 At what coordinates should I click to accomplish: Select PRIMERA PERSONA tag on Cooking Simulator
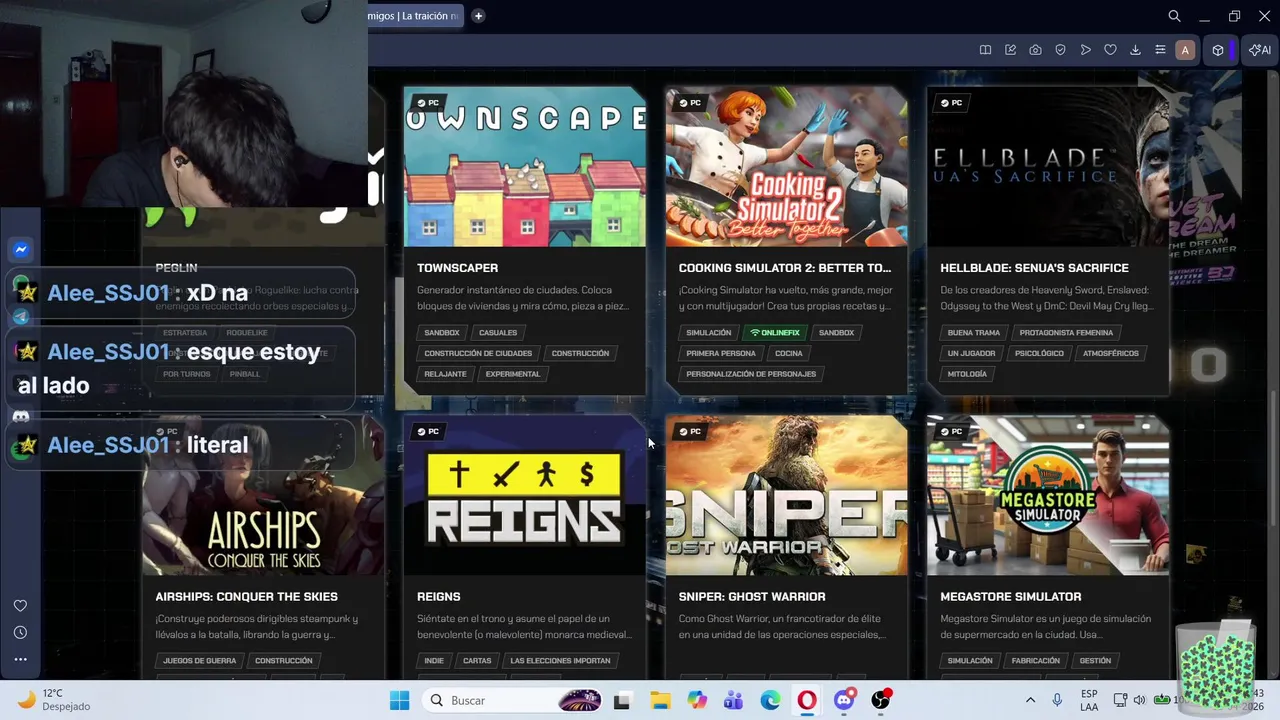pos(721,353)
